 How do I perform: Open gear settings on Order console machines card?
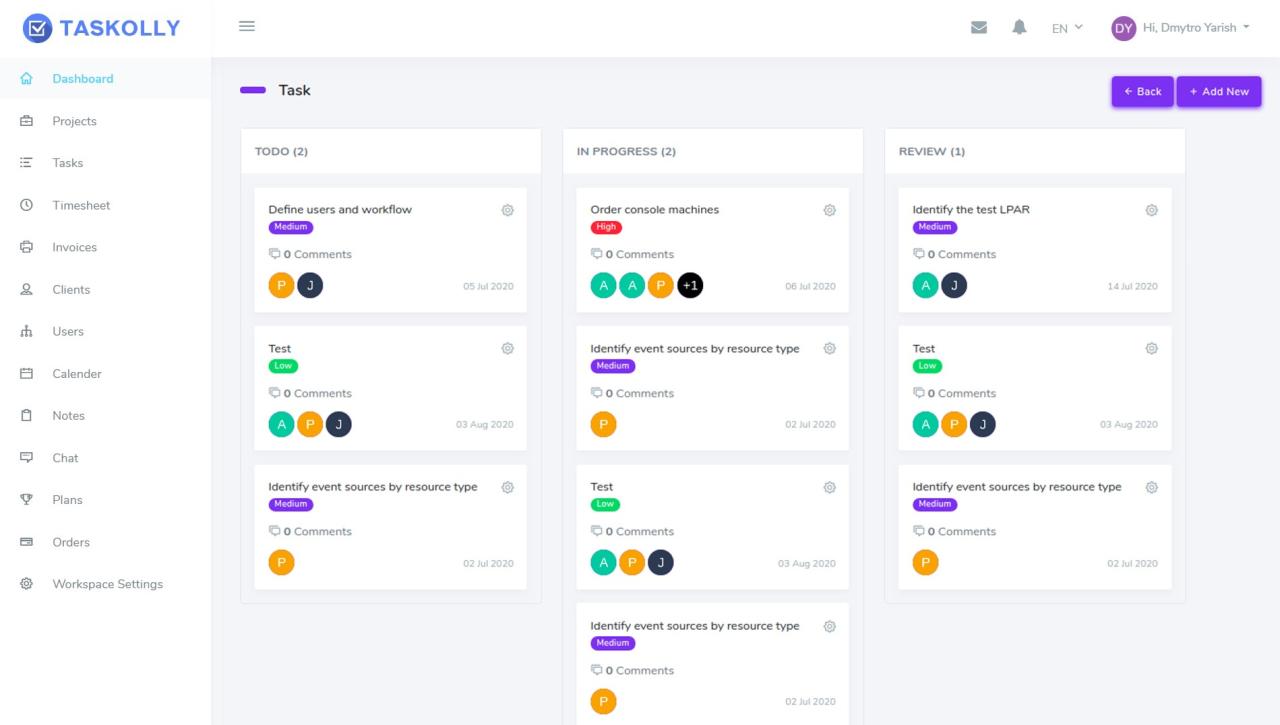point(829,210)
